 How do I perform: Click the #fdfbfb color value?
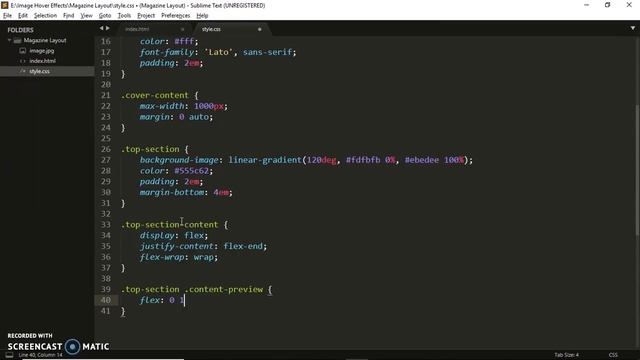363,160
